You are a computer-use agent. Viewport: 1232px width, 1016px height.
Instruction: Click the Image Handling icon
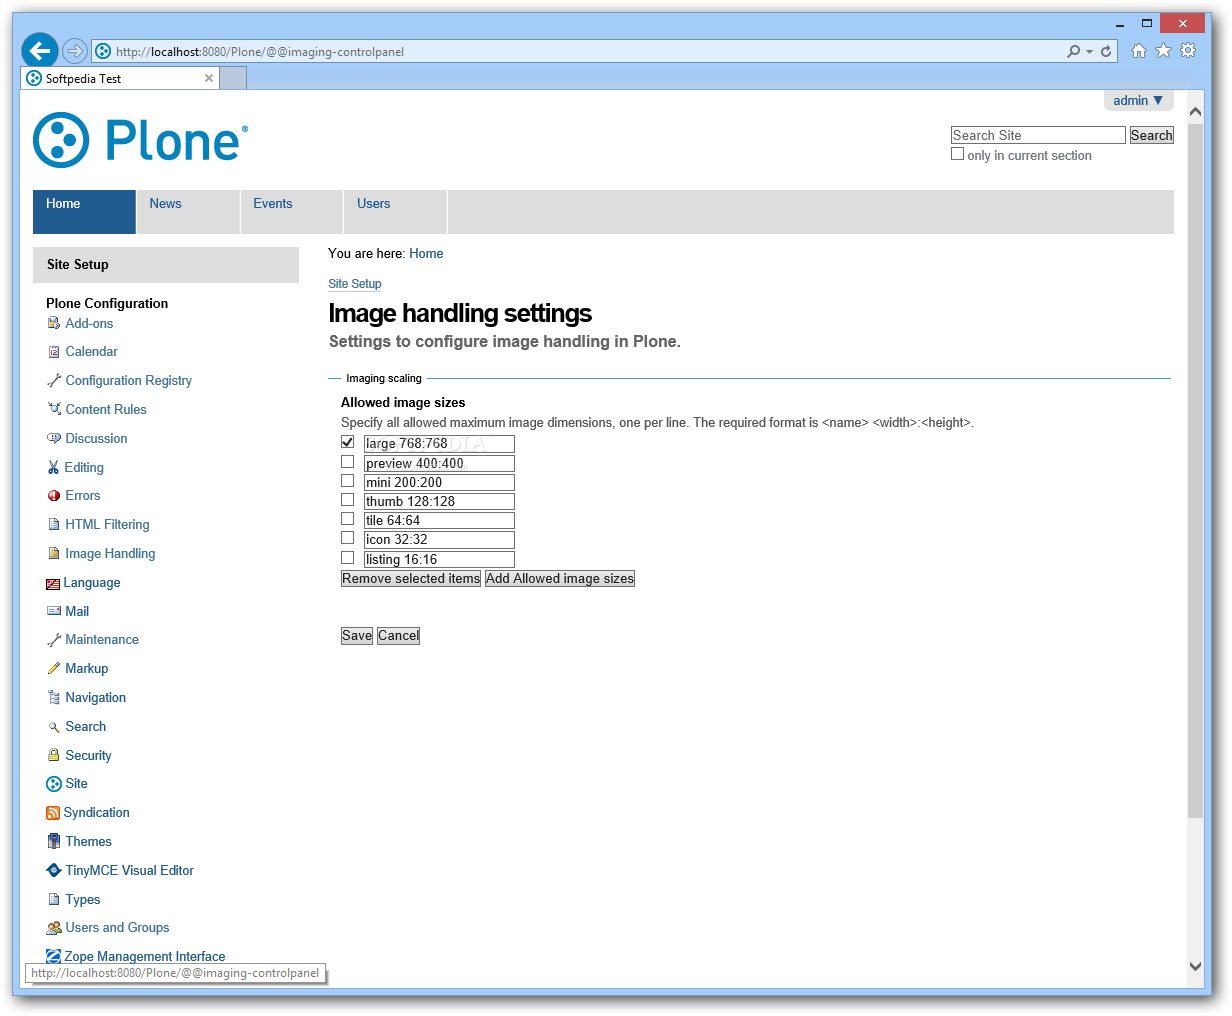(x=54, y=553)
